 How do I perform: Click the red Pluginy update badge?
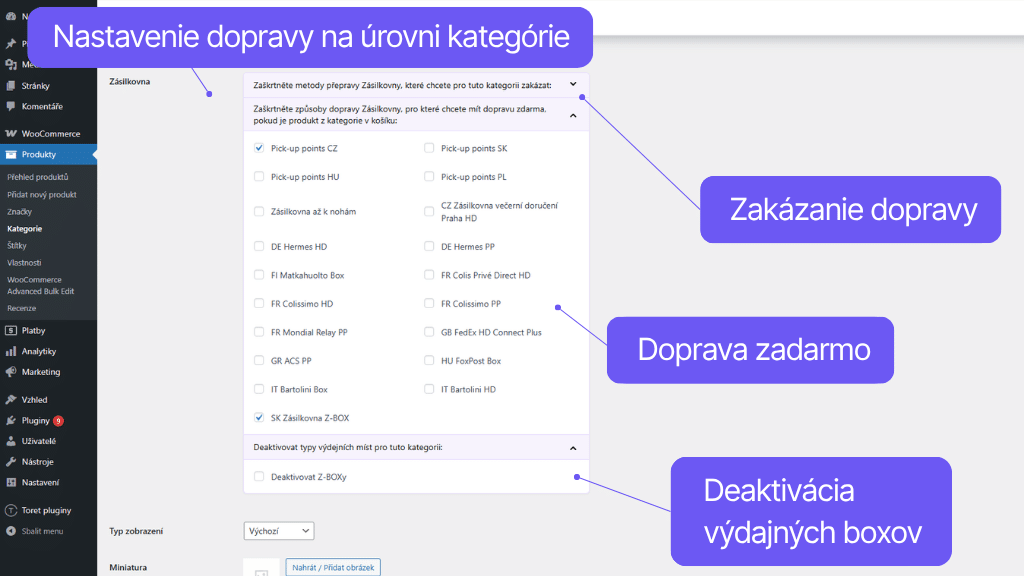58,421
